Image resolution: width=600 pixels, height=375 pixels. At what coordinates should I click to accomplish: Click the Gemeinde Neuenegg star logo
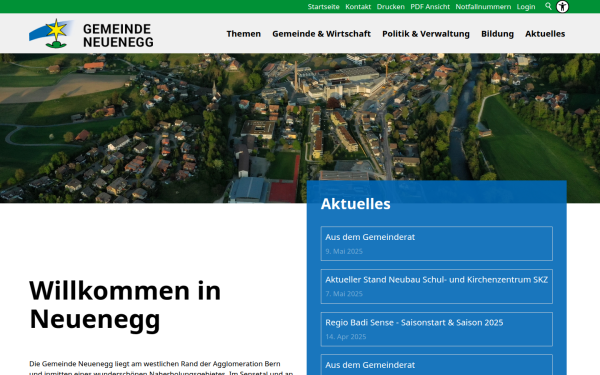[x=51, y=34]
